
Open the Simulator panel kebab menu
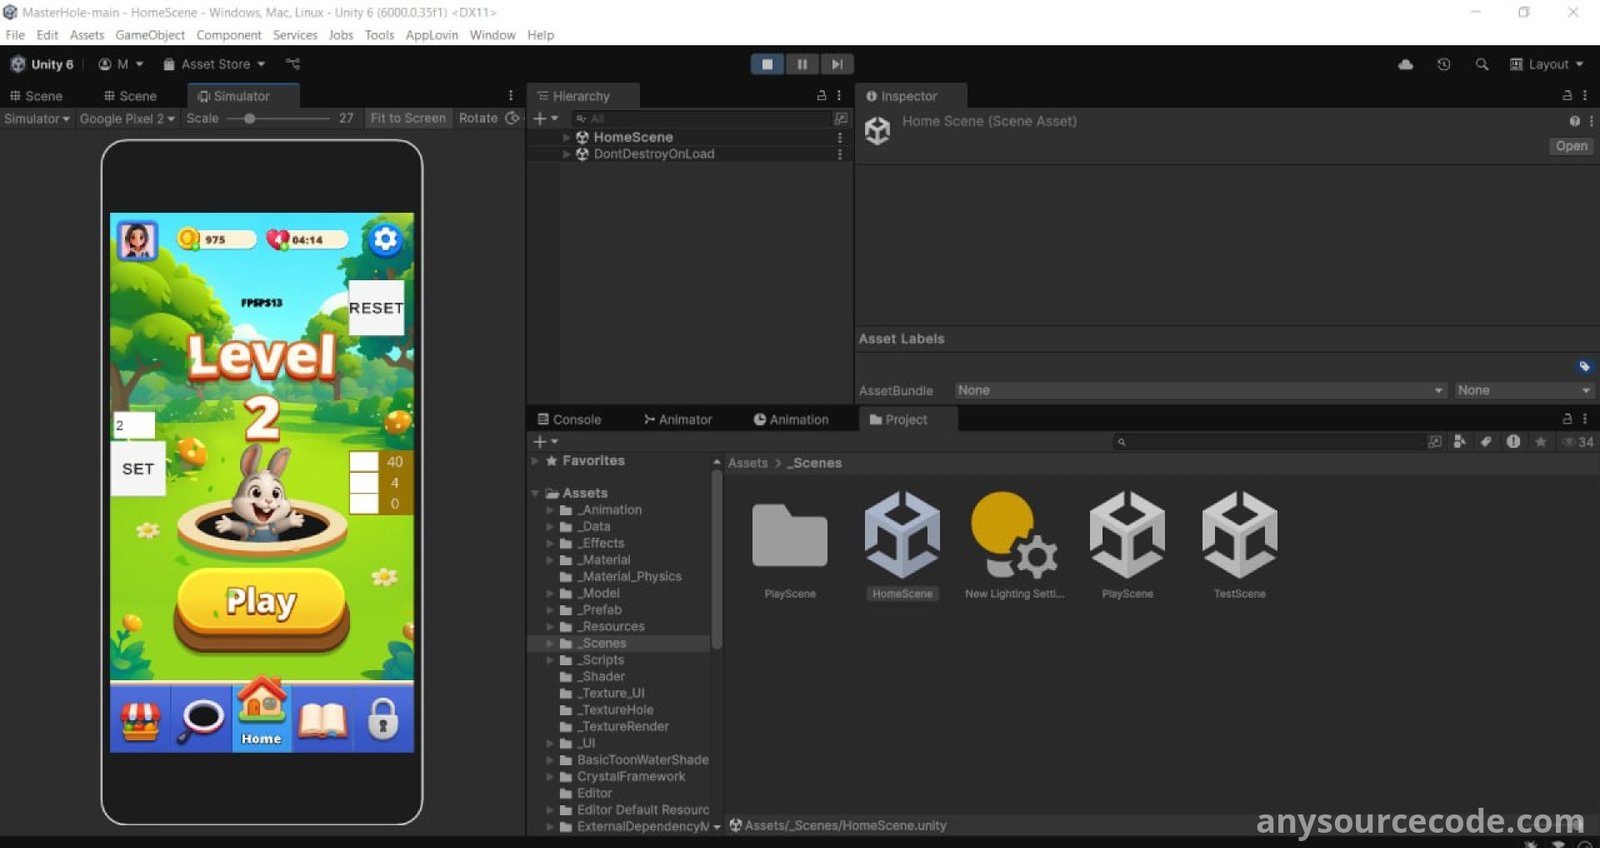(511, 96)
